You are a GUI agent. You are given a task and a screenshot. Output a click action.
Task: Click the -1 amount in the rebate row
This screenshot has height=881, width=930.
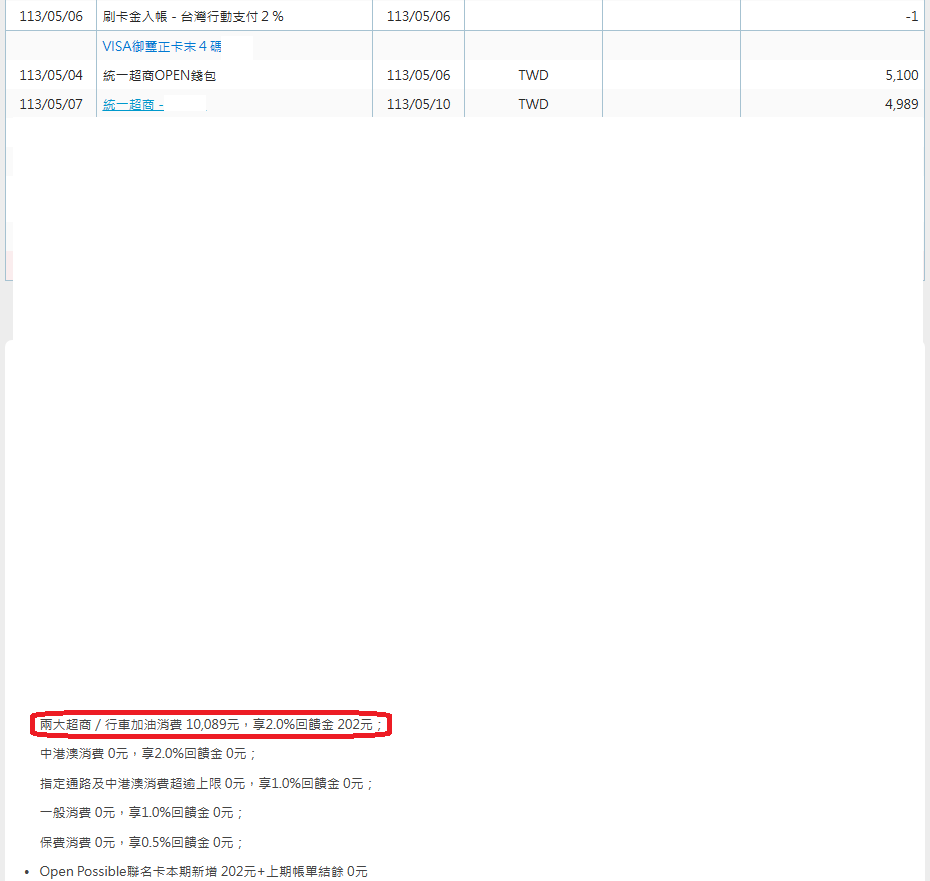pyautogui.click(x=911, y=16)
